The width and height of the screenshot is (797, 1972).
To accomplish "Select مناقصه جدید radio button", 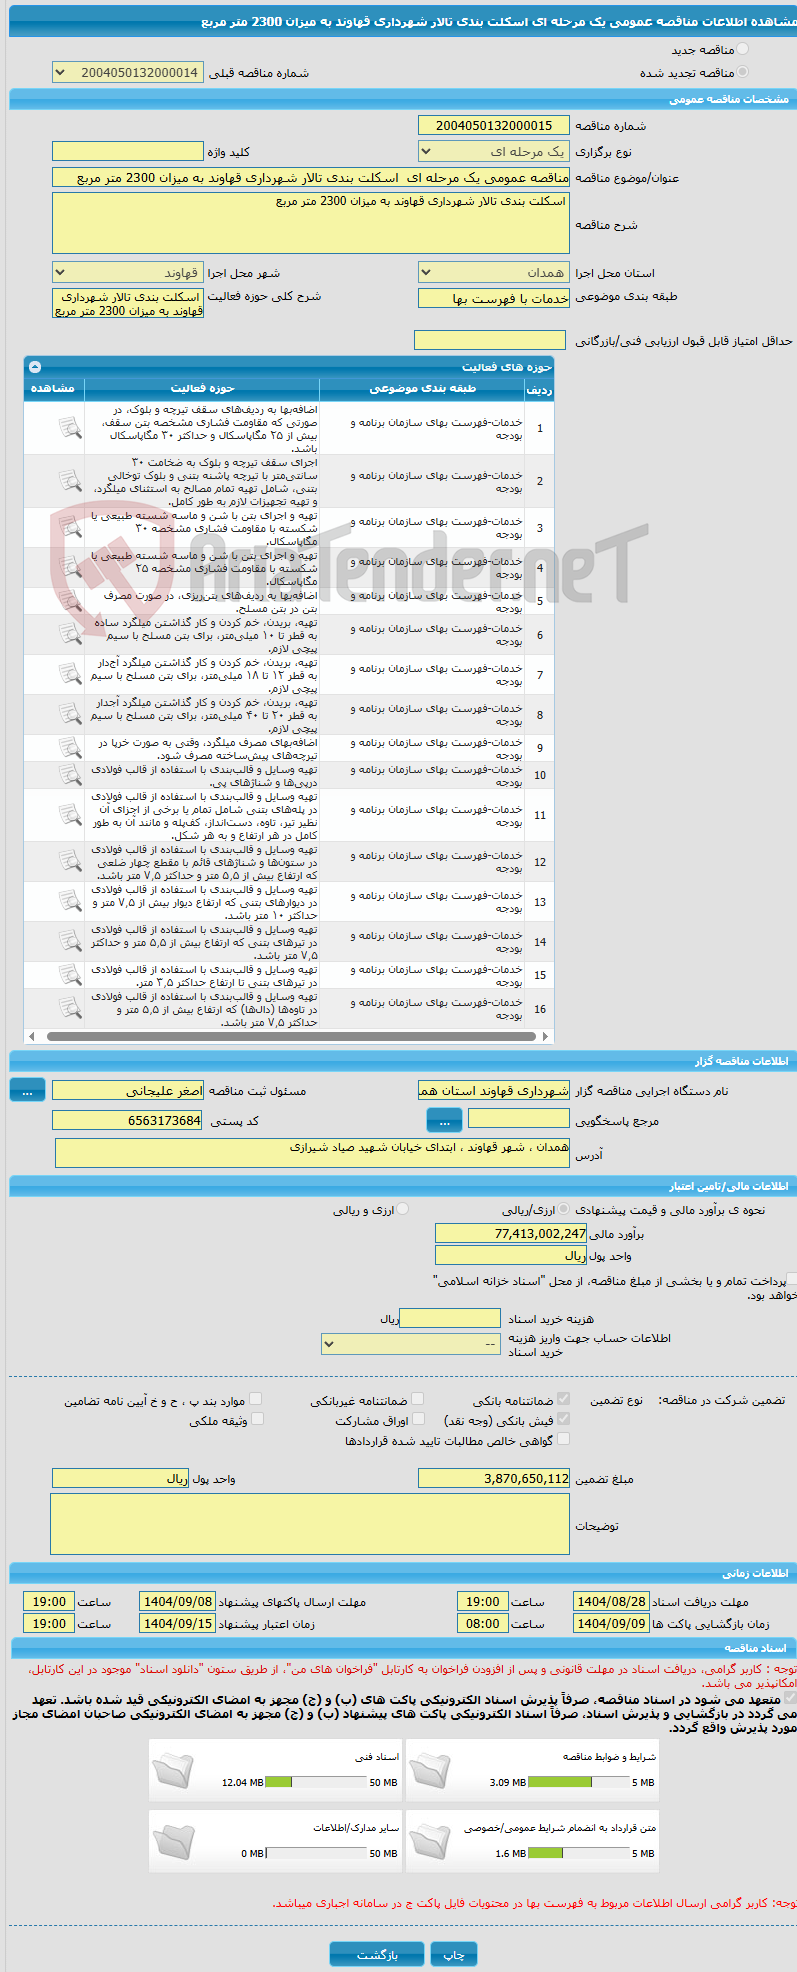I will tap(742, 49).
